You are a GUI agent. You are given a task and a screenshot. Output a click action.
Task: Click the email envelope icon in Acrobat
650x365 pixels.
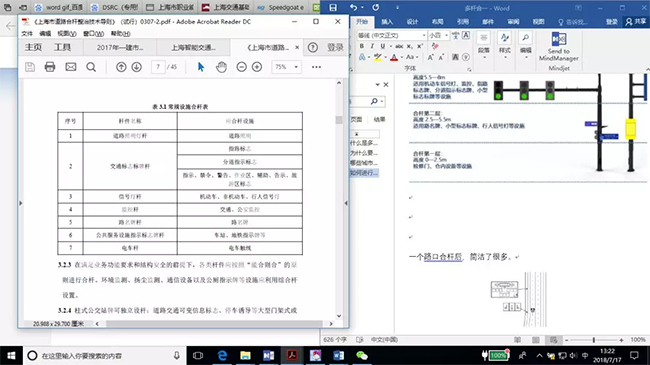pos(71,67)
